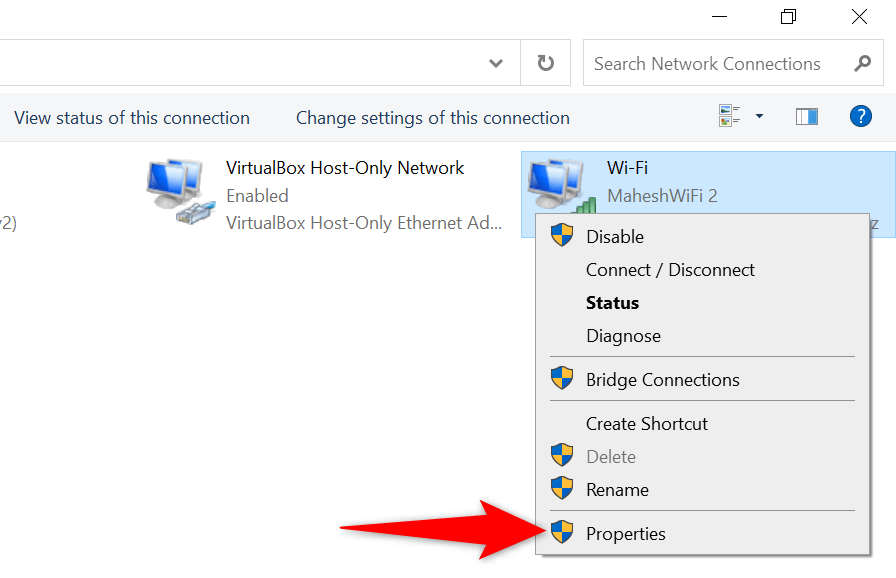
Task: Open Status from the context menu
Action: coord(612,303)
